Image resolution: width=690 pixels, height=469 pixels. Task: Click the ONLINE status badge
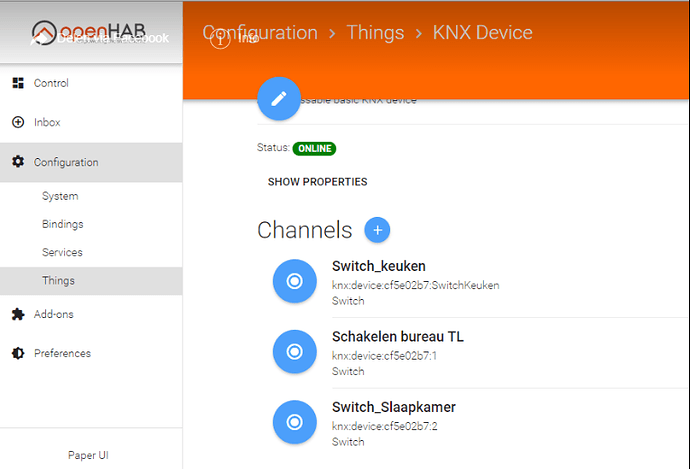tap(314, 148)
